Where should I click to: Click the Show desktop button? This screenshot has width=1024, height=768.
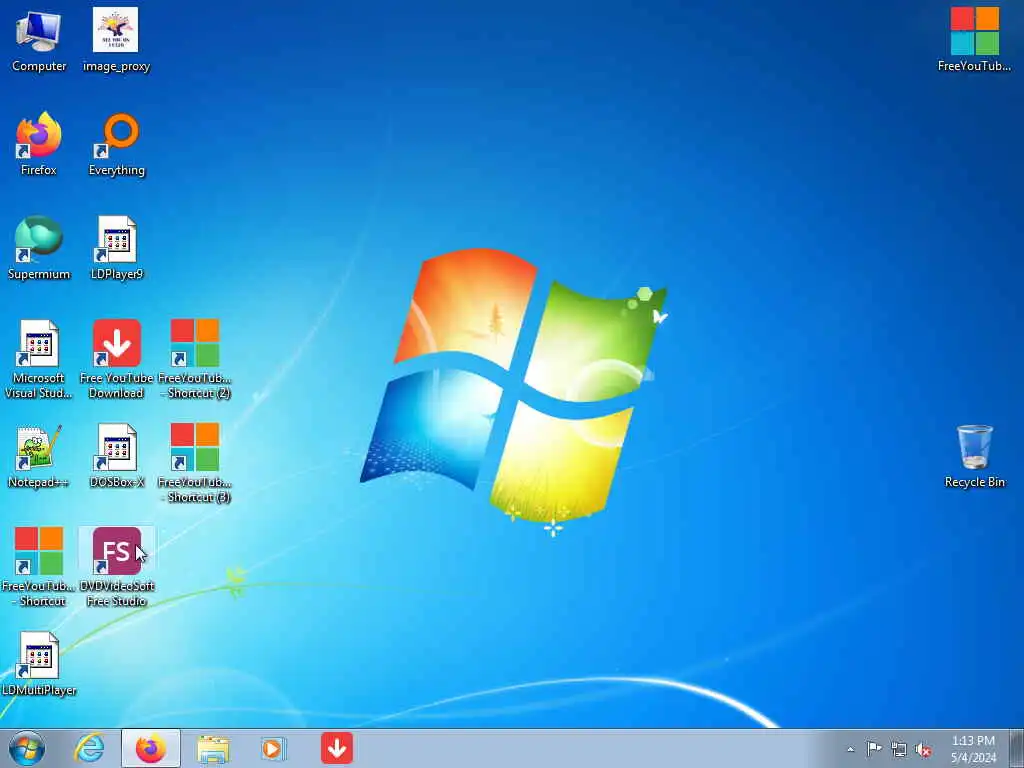click(x=1017, y=748)
